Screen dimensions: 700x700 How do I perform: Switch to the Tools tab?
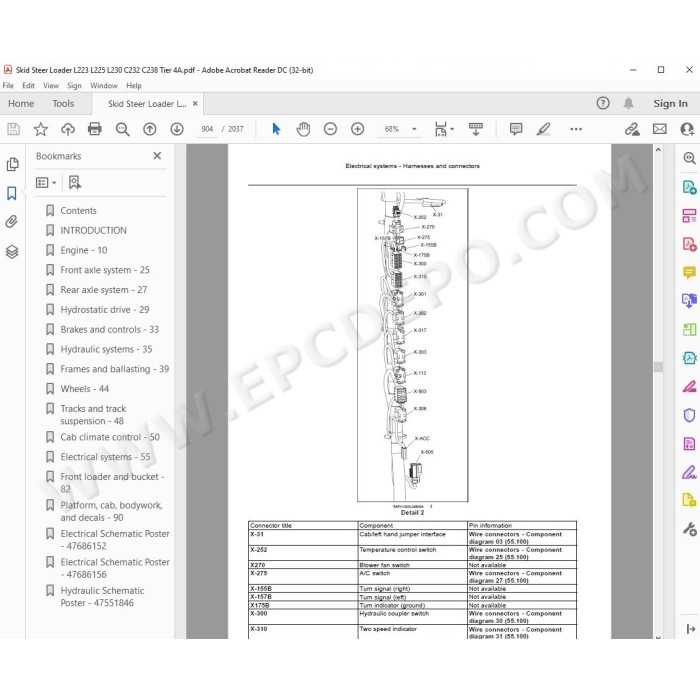[63, 104]
